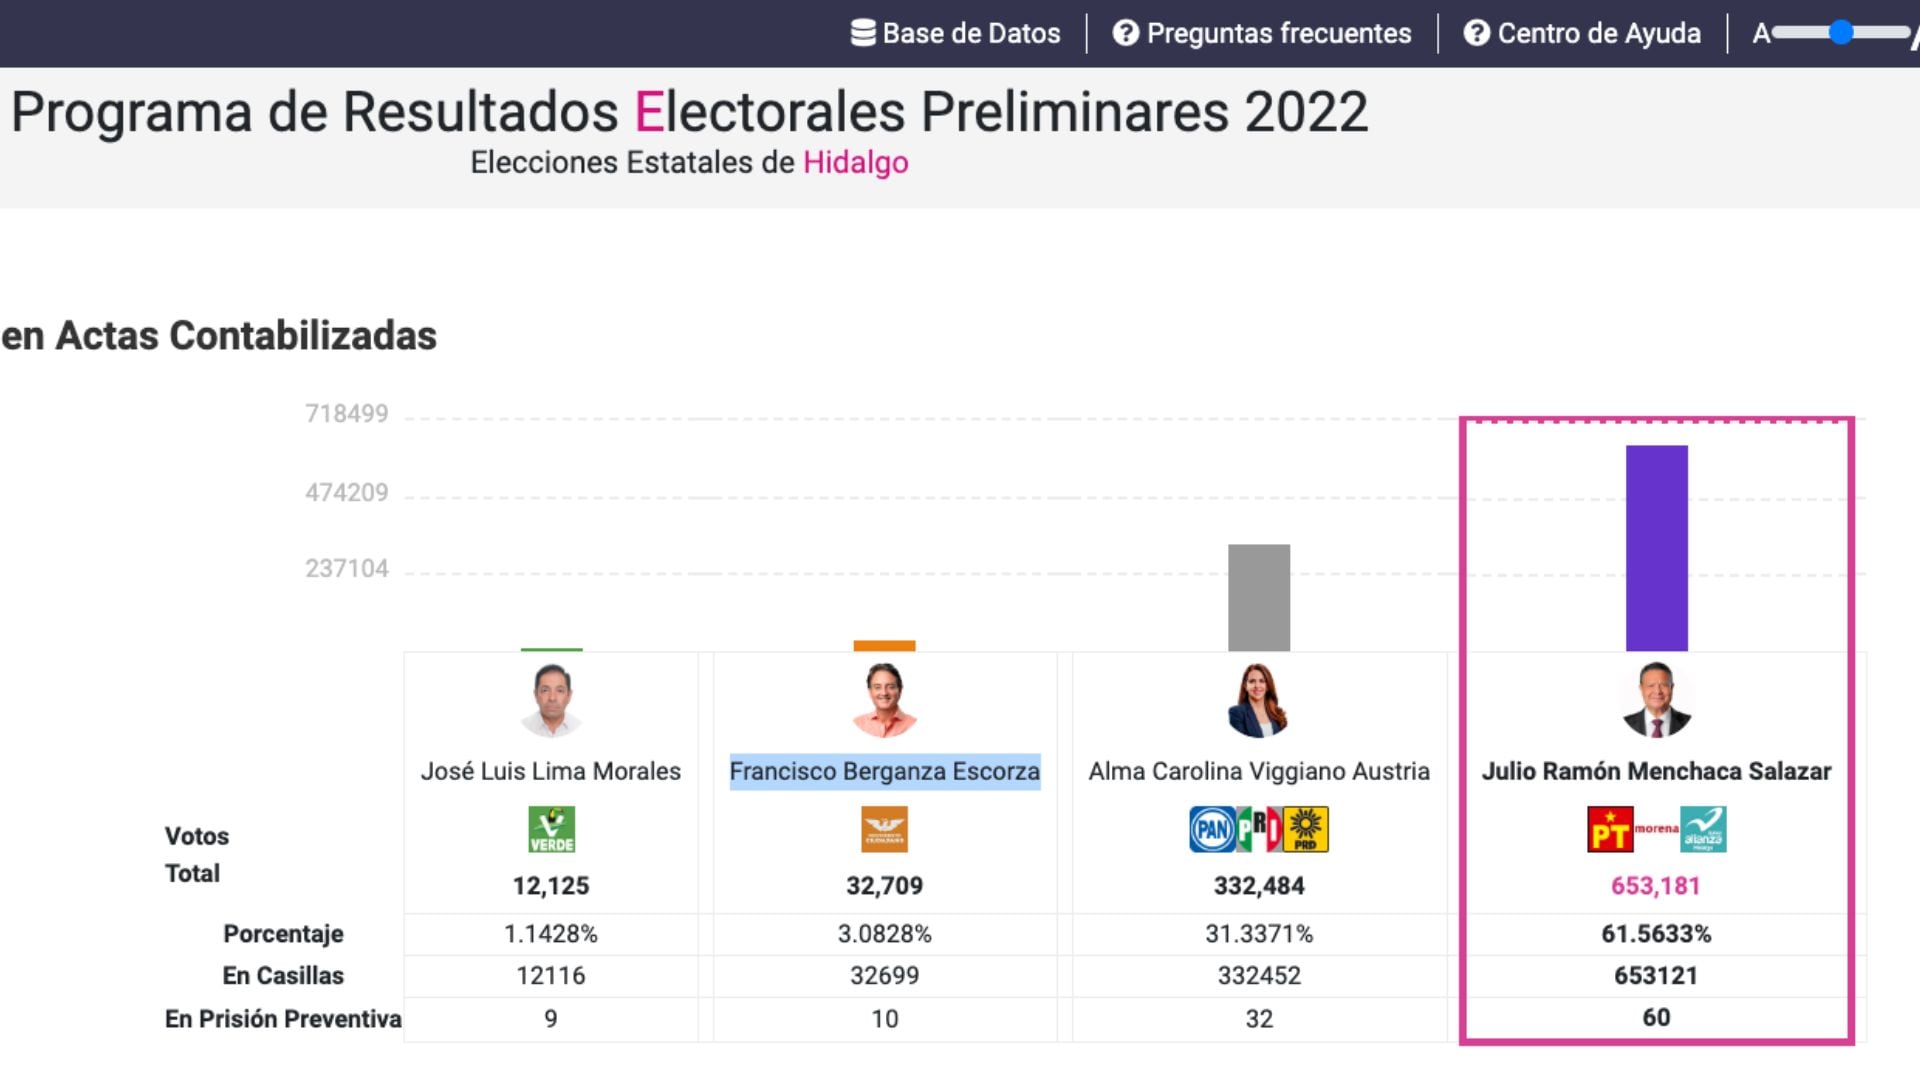Image resolution: width=1920 pixels, height=1080 pixels.
Task: Open Preguntas frecuentes from top bar
Action: click(x=1279, y=33)
